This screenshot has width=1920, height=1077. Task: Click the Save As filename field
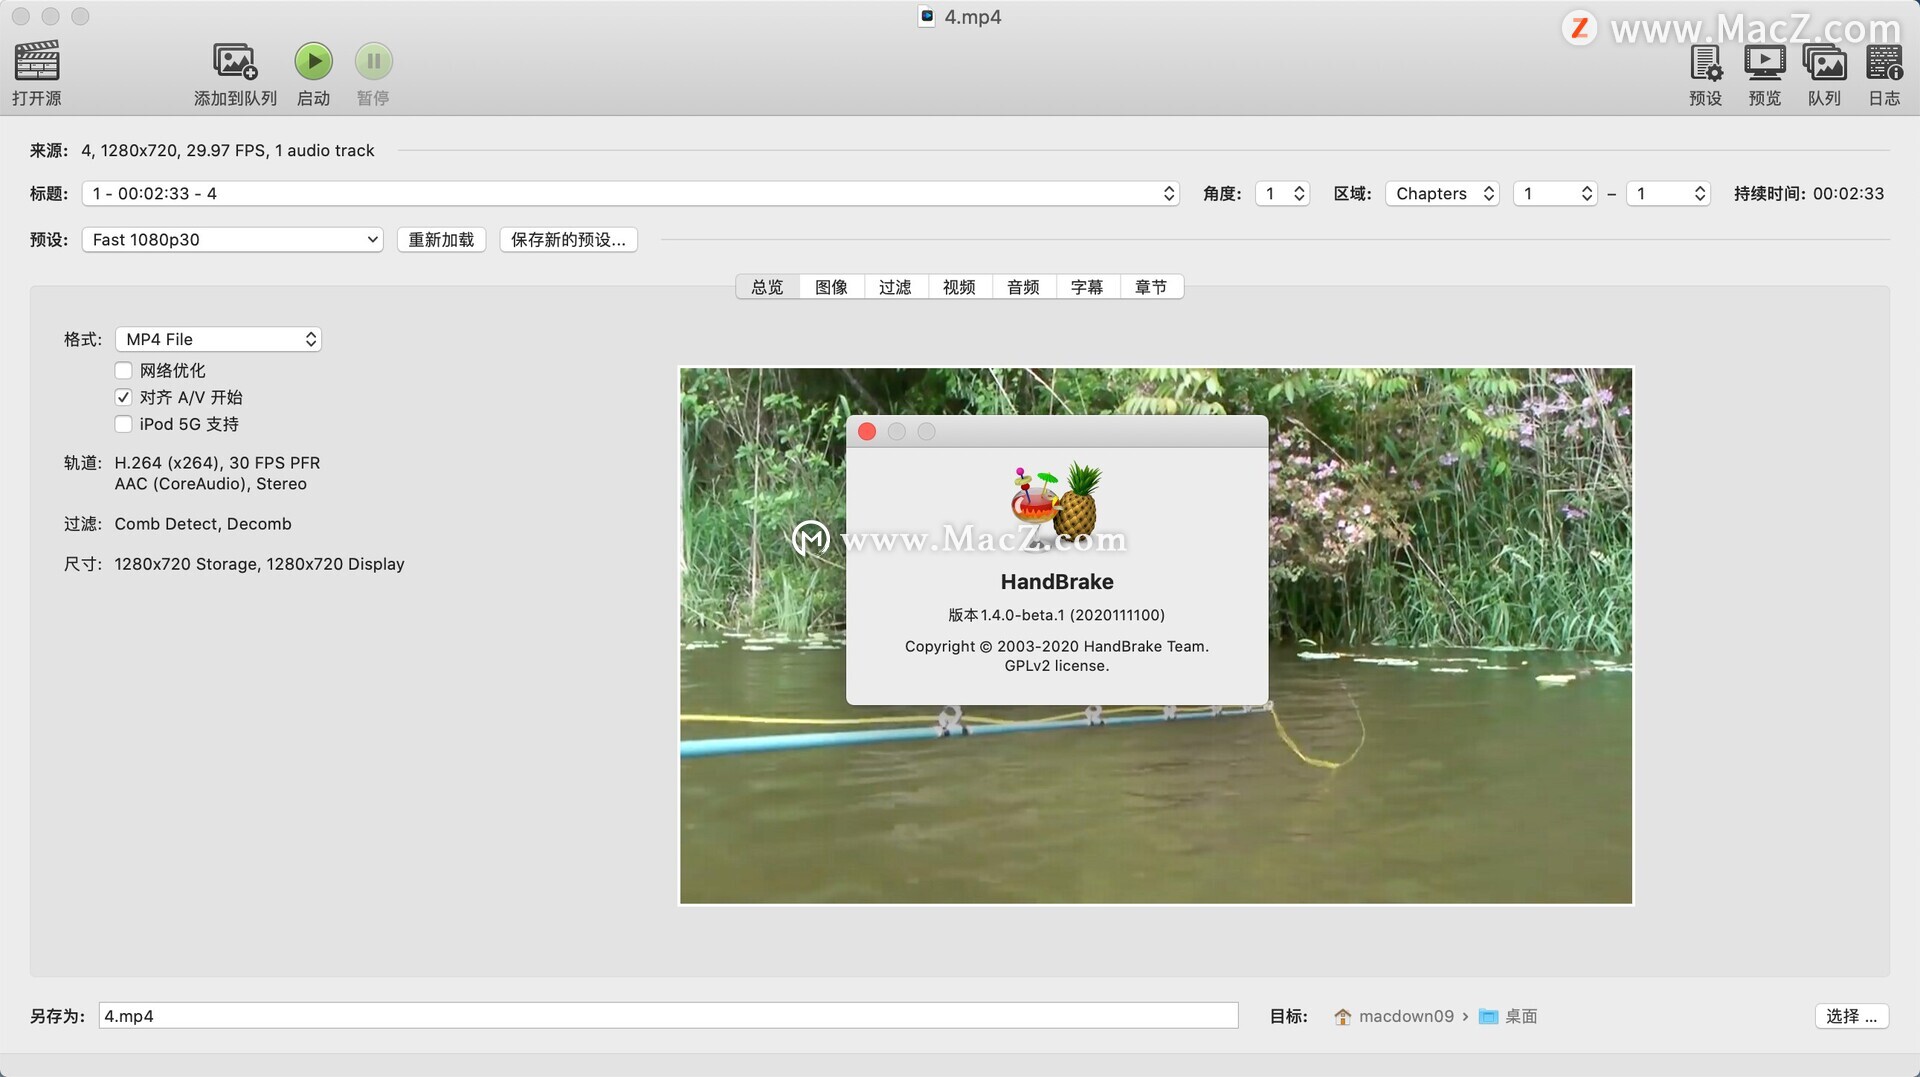click(x=668, y=1016)
